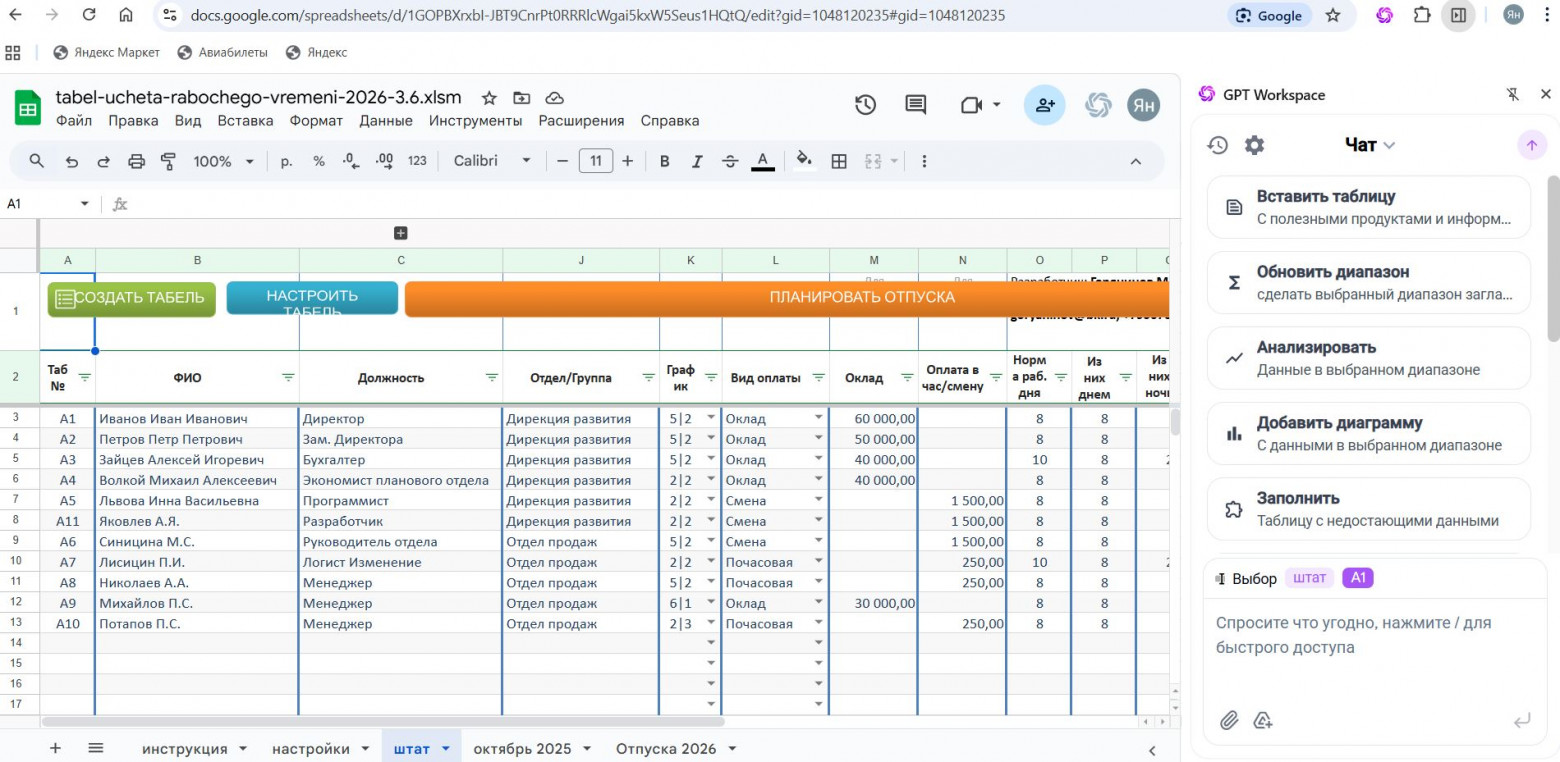Click the borders icon in toolbar
The image size is (1560, 762).
[x=839, y=161]
